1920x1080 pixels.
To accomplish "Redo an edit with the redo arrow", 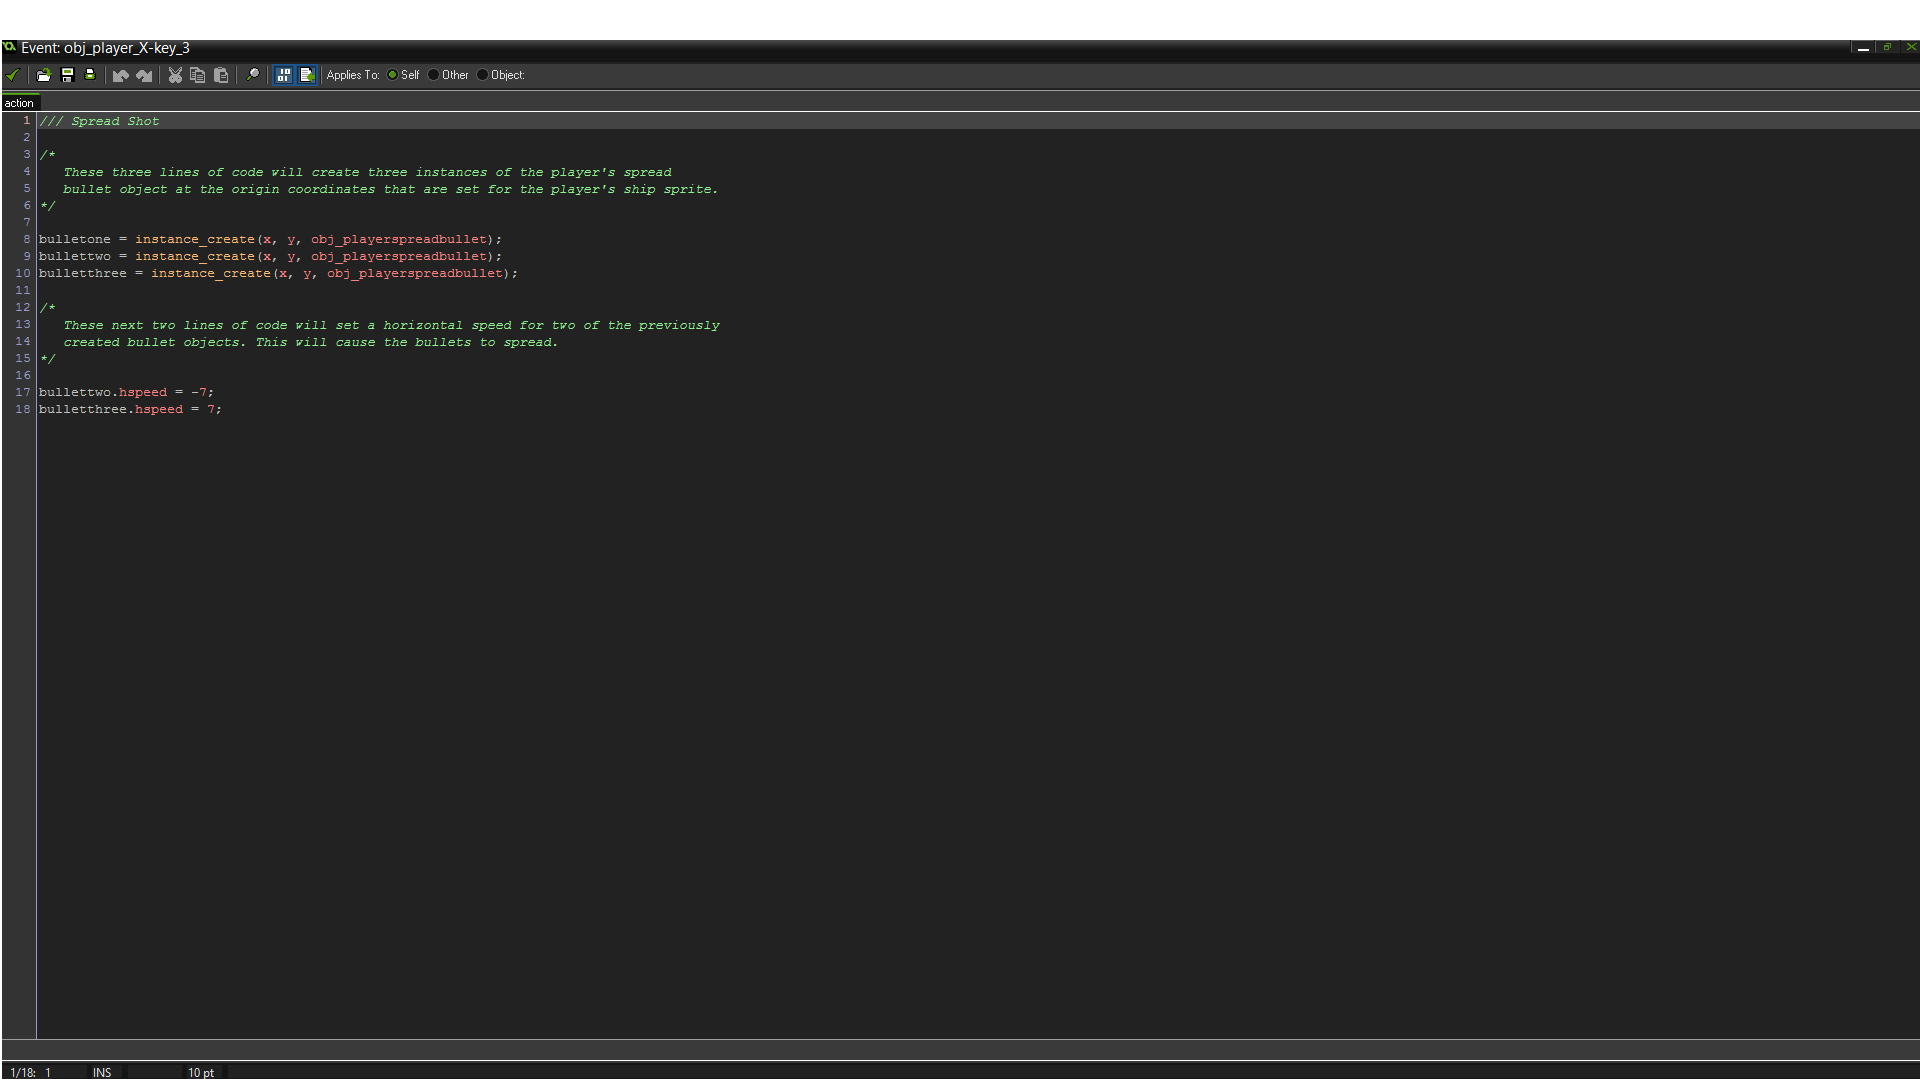I will click(x=144, y=75).
